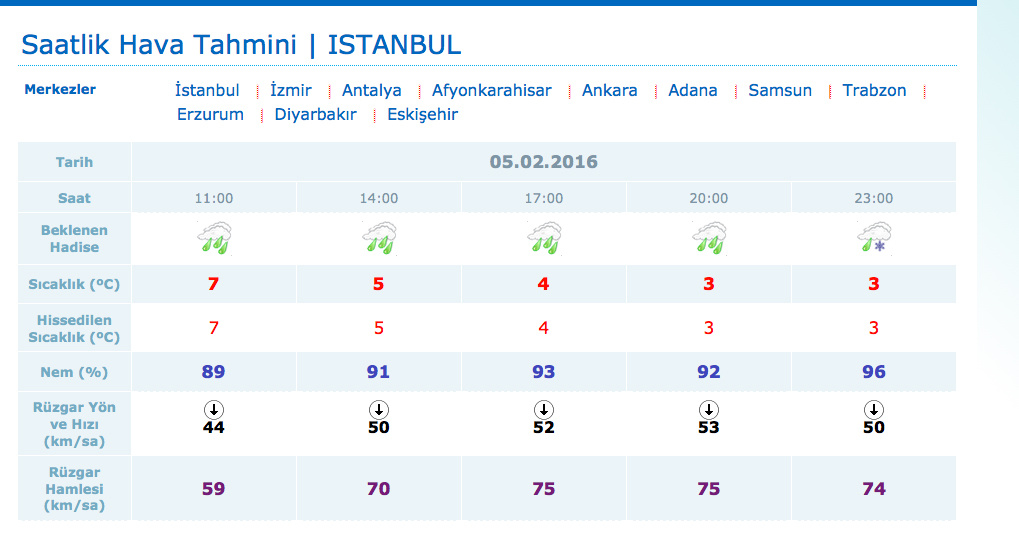1019x549 pixels.
Task: Choose Erzurum from the centers list
Action: coord(210,114)
